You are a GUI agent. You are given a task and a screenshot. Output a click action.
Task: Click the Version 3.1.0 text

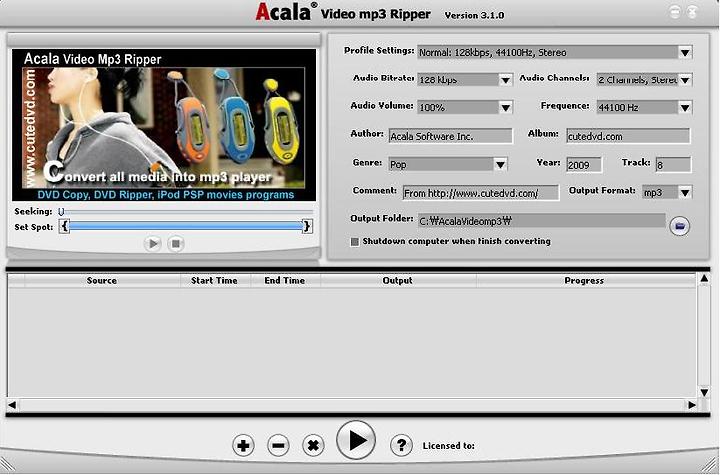474,15
